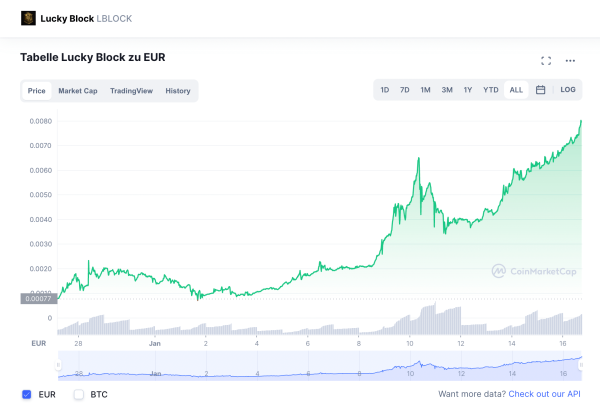Toggle the LOG scale button
600x418 pixels.
568,90
